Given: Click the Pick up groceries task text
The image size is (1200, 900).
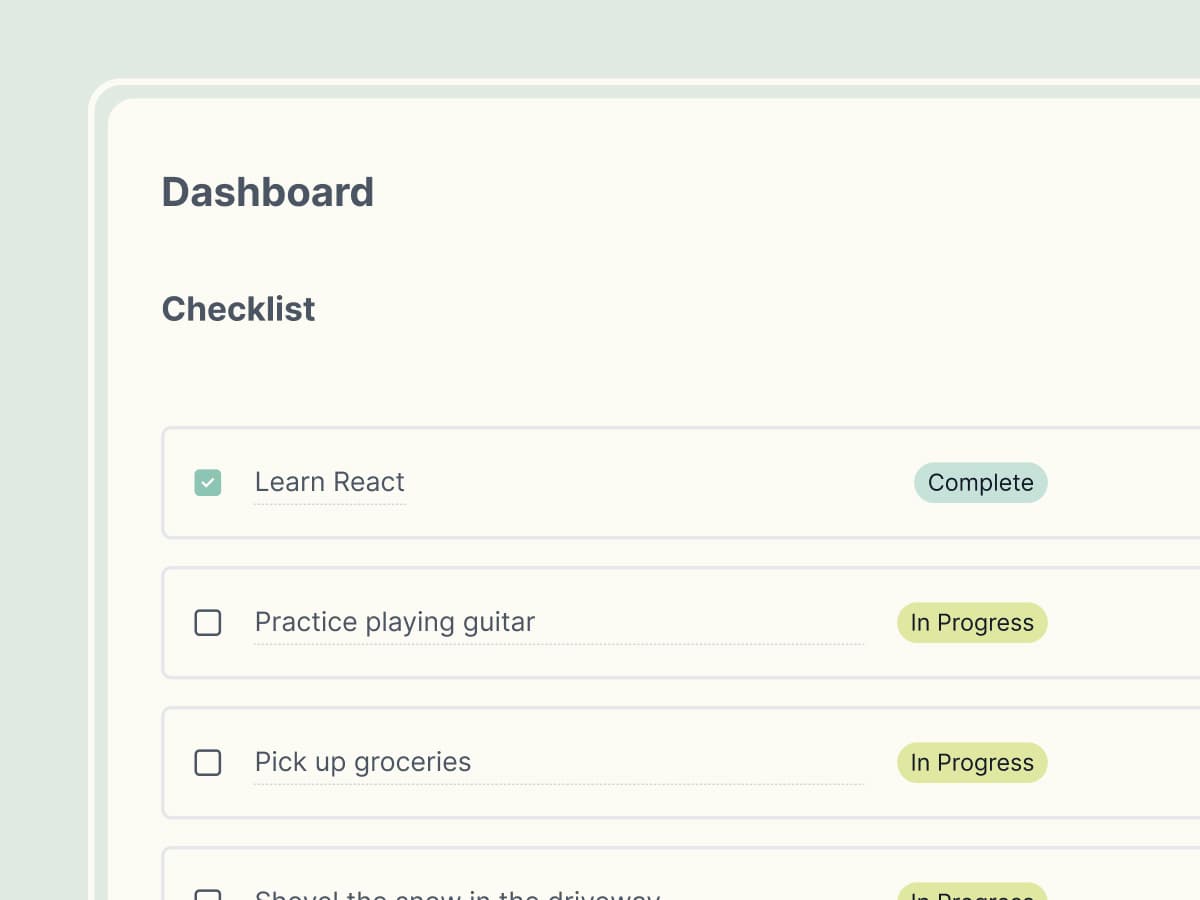Looking at the screenshot, I should click(362, 762).
